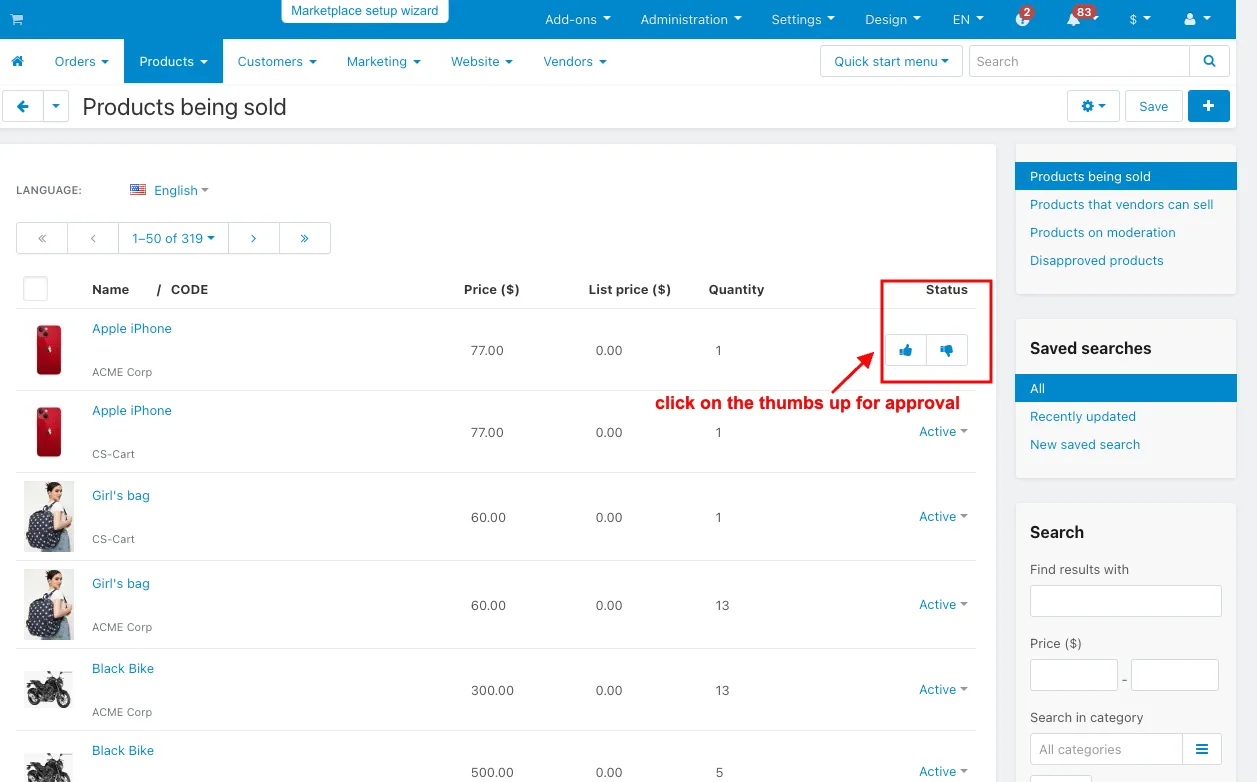Open the notifications bell icon

click(x=1073, y=19)
